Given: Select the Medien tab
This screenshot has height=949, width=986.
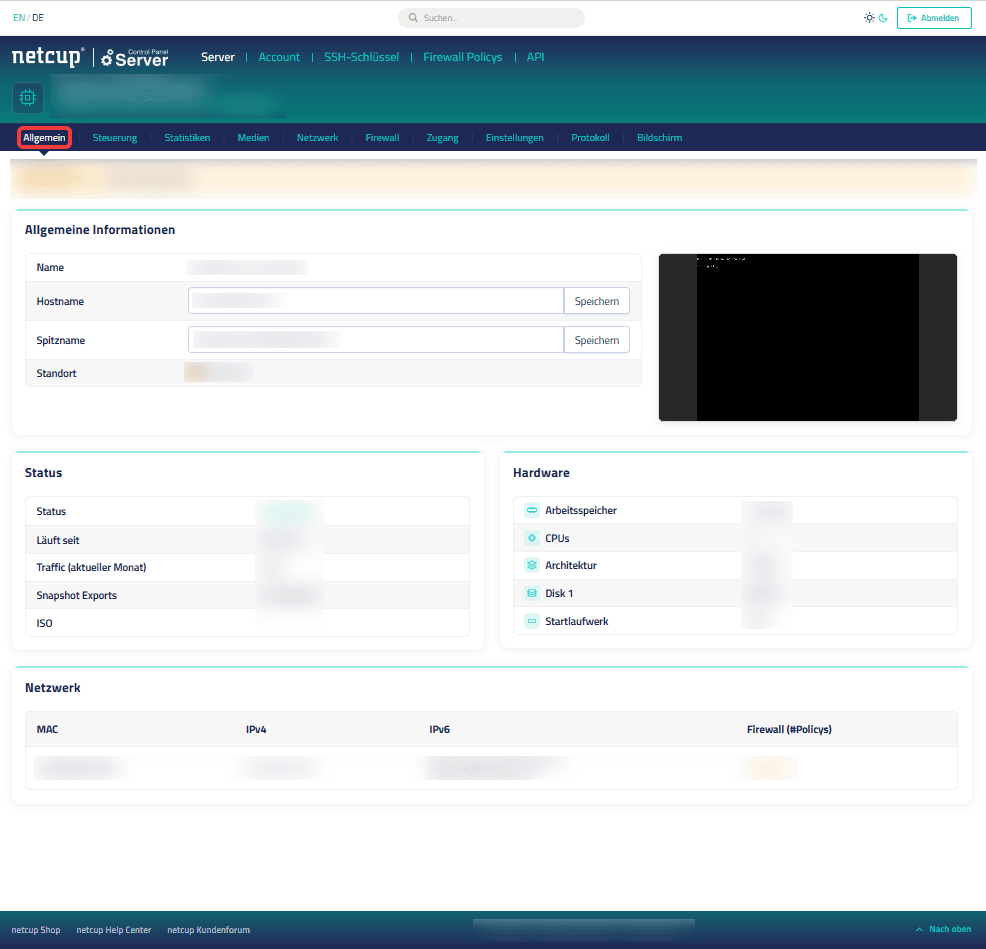Looking at the screenshot, I should (253, 137).
